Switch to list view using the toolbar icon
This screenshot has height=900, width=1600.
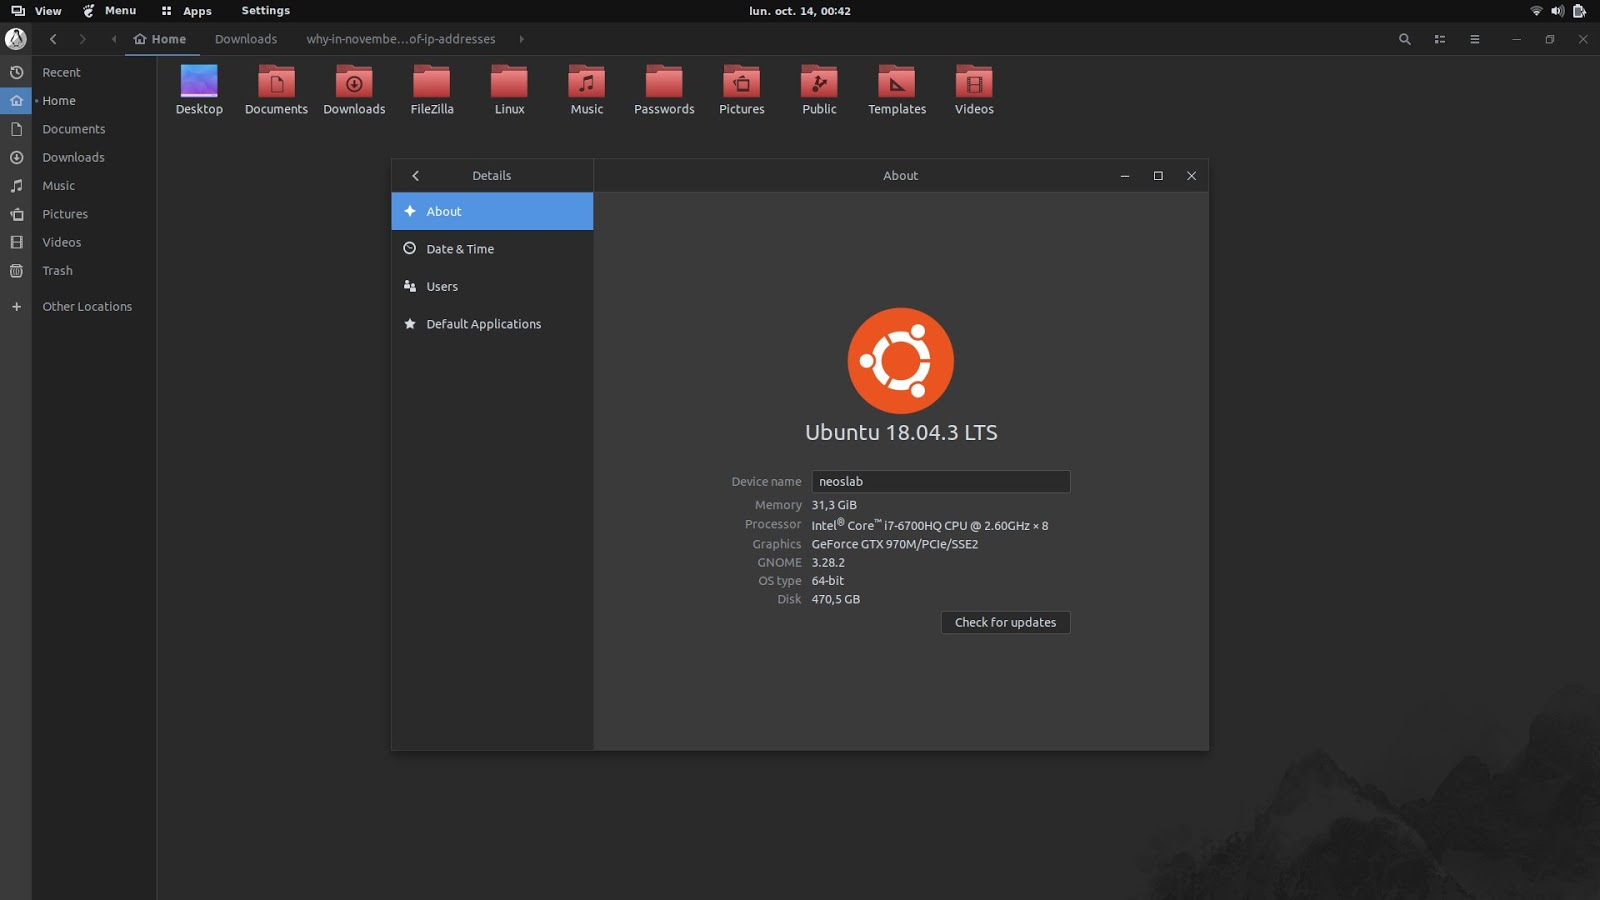1440,39
